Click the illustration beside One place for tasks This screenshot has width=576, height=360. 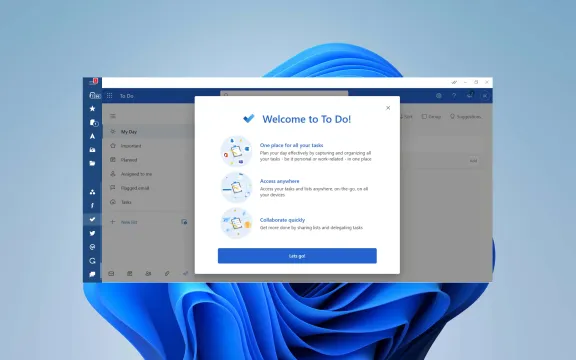236,151
